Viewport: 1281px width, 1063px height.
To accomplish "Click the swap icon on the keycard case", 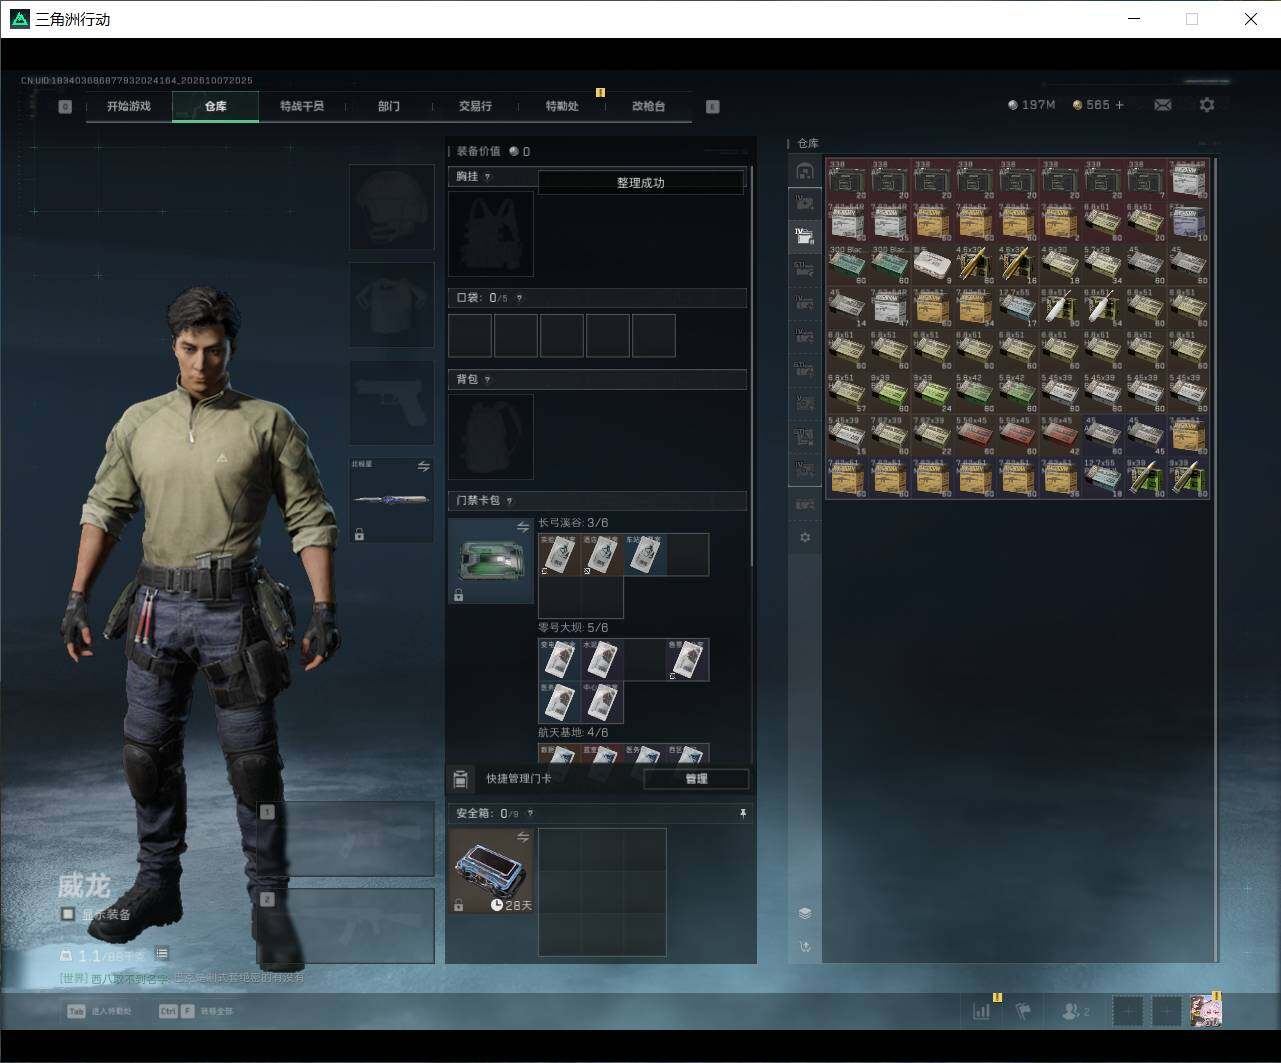I will (523, 527).
